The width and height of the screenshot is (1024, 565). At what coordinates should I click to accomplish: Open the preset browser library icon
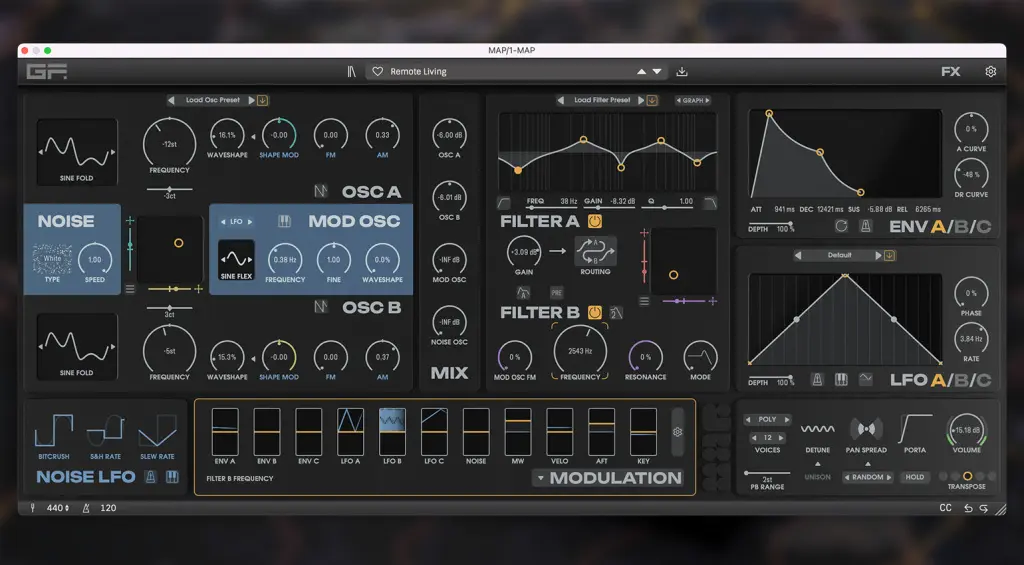tap(351, 72)
